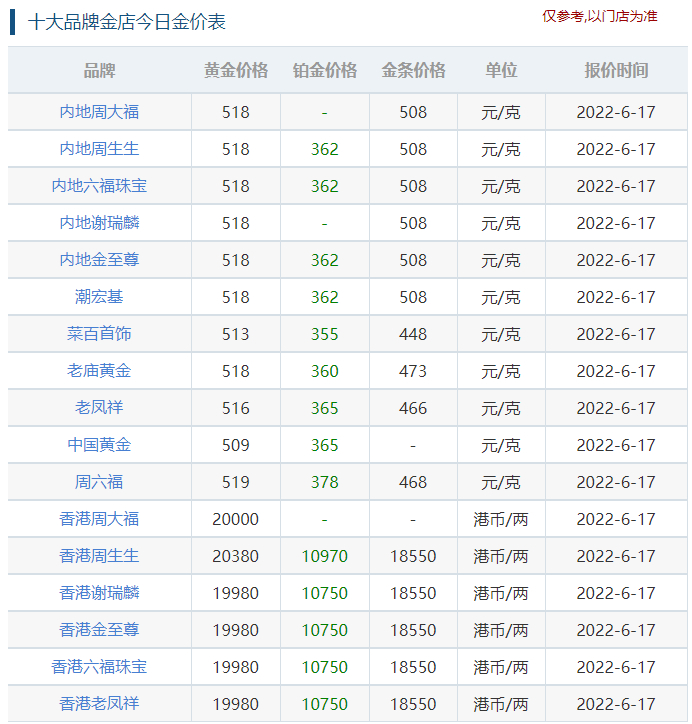Select gold bar price 468 for 周六福
This screenshot has width=692, height=724.
[413, 483]
